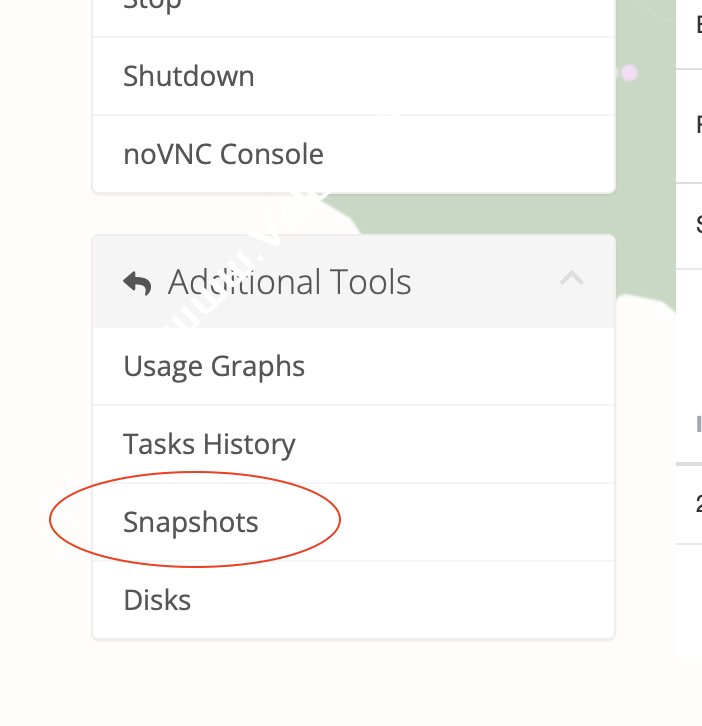Collapse Additional Tools using the chevron arrow
This screenshot has height=726, width=702.
[571, 279]
